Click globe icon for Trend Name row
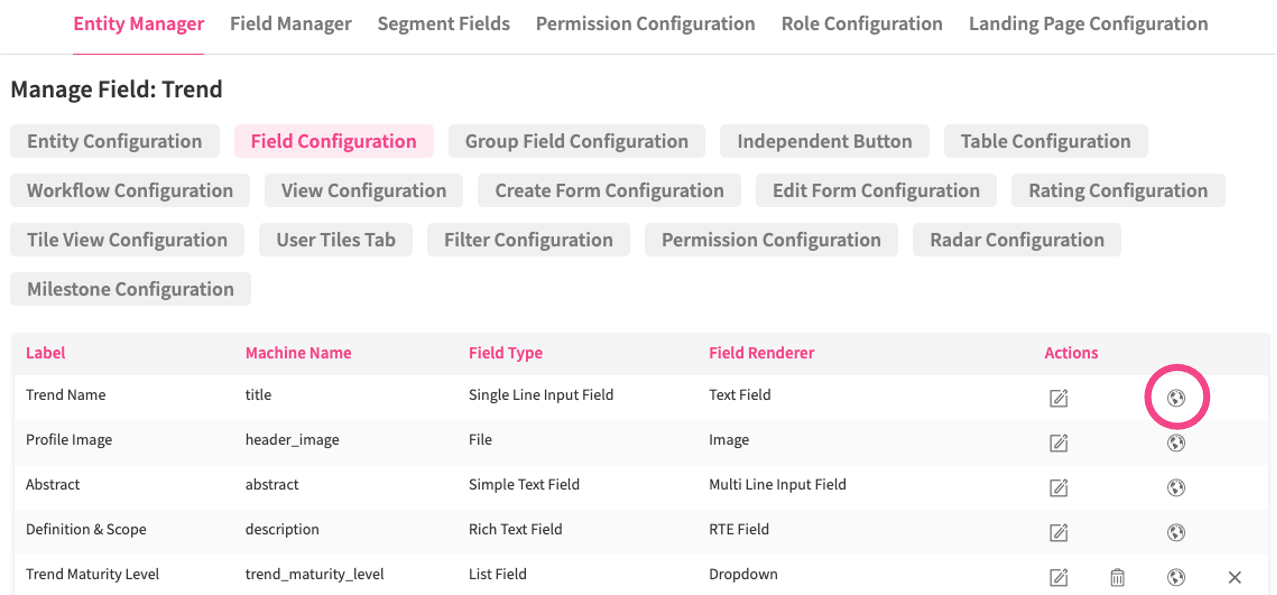The width and height of the screenshot is (1277, 595). 1176,398
